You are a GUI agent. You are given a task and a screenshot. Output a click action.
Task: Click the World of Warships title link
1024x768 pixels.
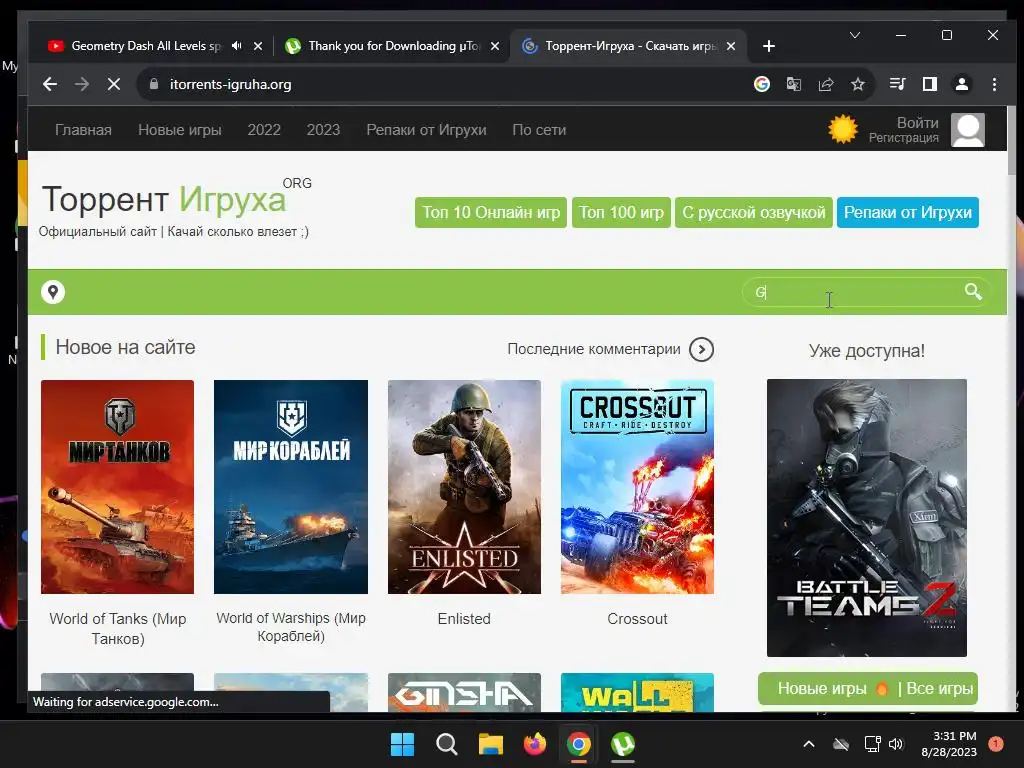click(x=291, y=627)
